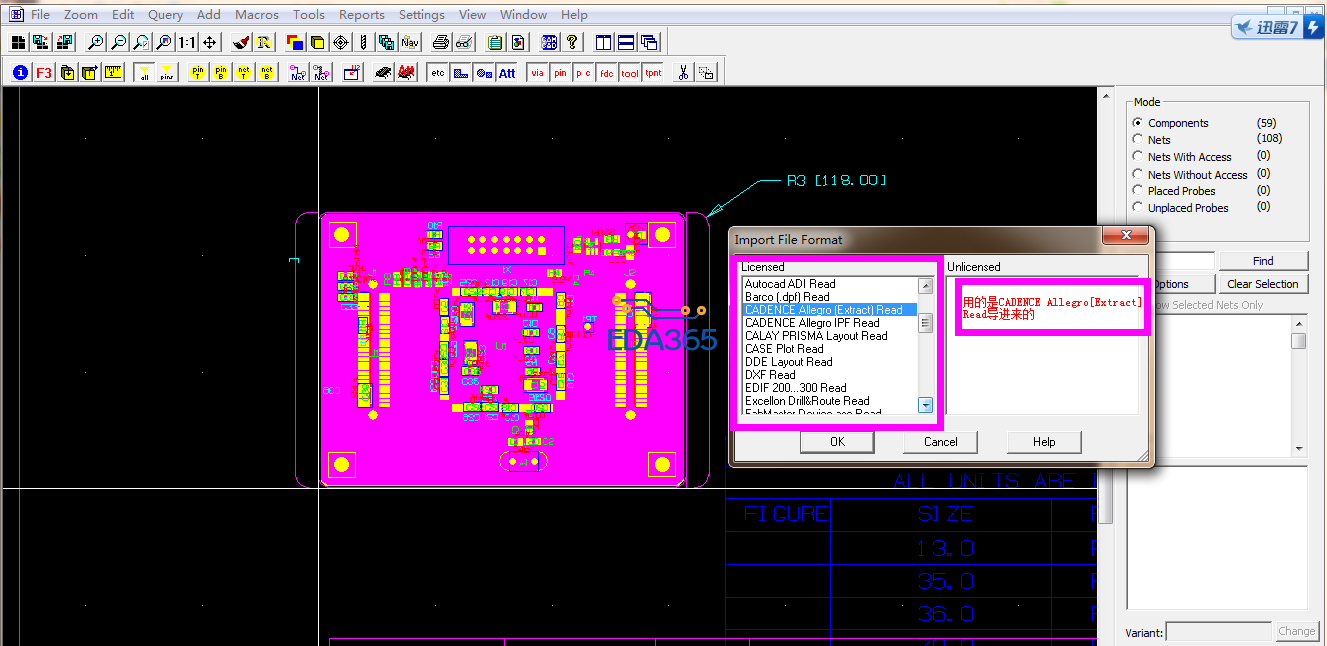
Task: Click the 1:1 zoom toolbar button
Action: pos(187,42)
